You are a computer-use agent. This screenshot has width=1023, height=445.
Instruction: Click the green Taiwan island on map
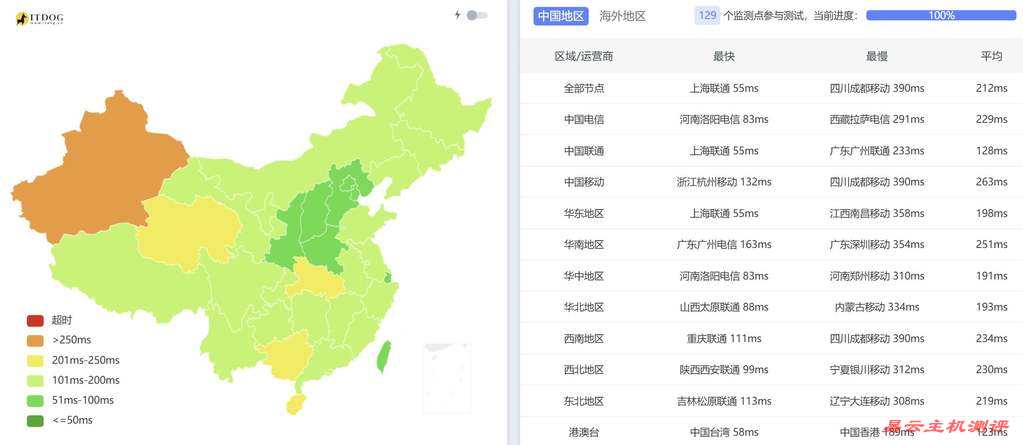pos(384,356)
